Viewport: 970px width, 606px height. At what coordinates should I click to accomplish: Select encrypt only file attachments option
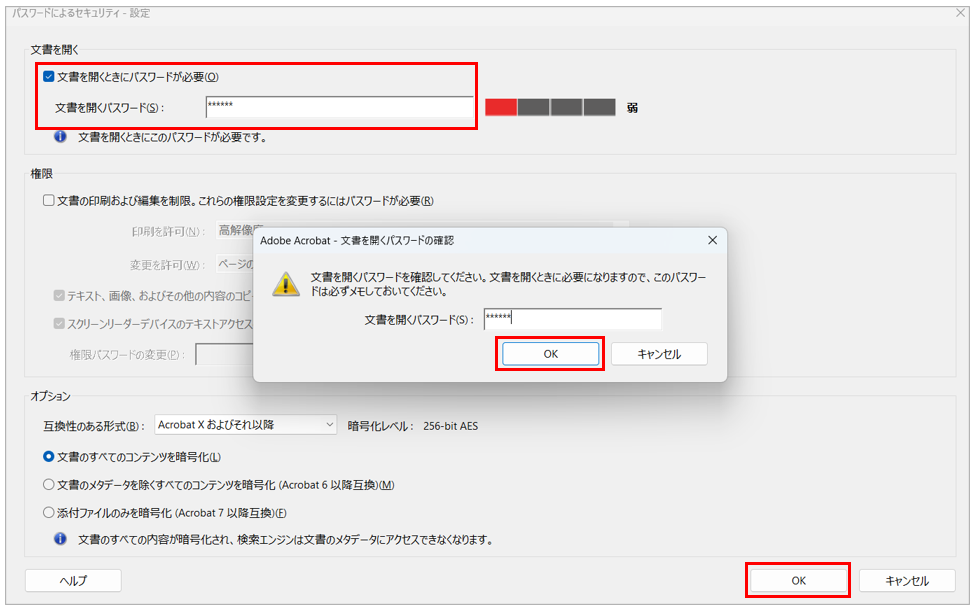tap(49, 513)
